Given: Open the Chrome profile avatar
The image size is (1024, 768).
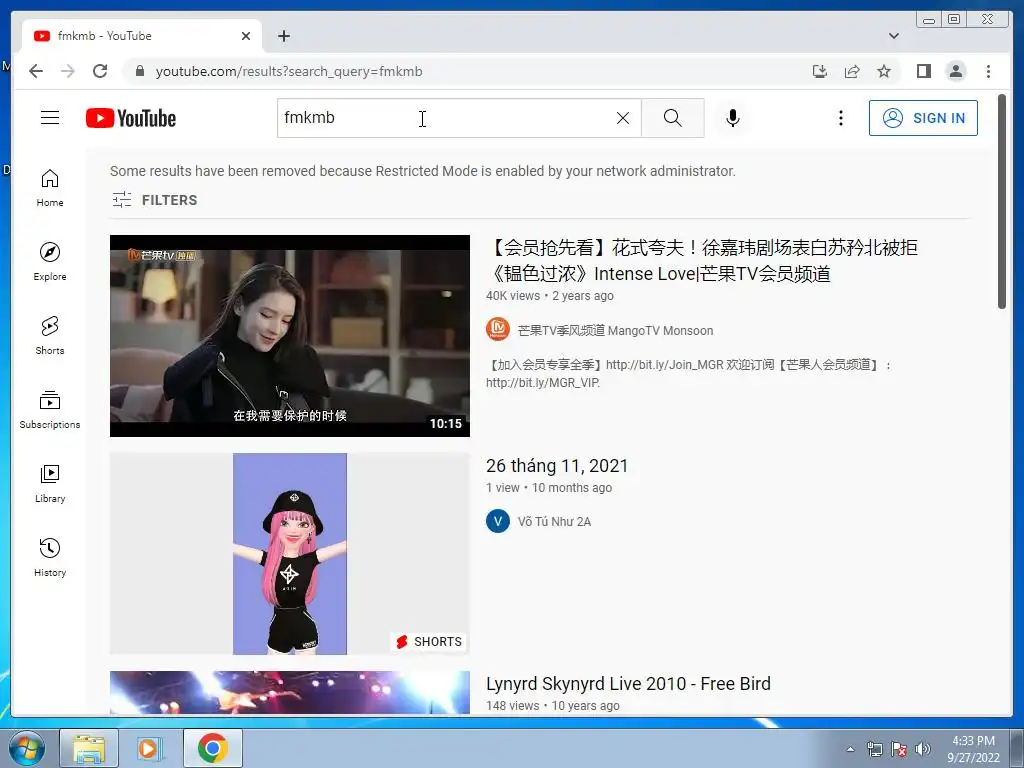Looking at the screenshot, I should (955, 71).
